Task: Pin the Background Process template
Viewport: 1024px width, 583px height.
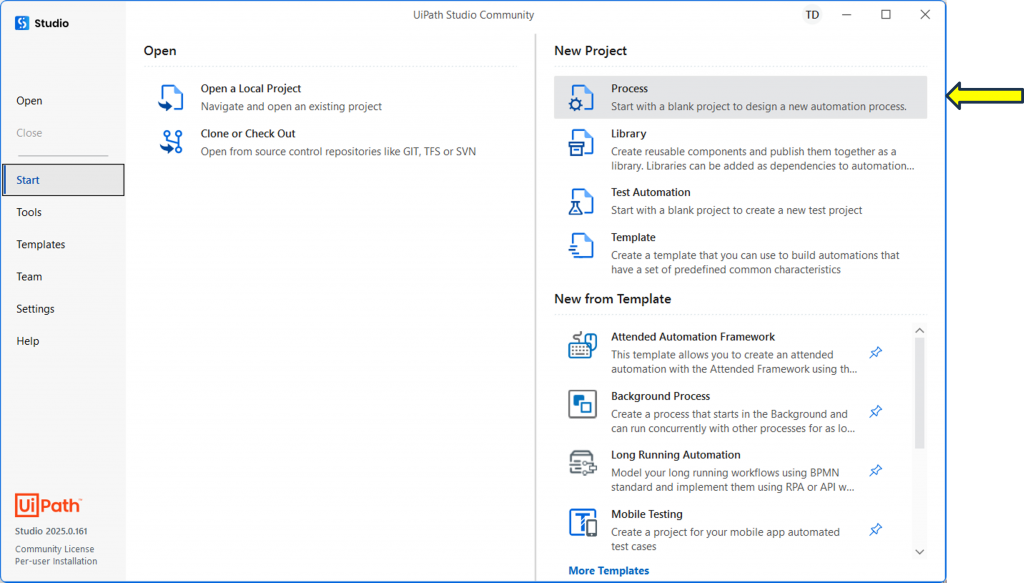Action: [876, 411]
